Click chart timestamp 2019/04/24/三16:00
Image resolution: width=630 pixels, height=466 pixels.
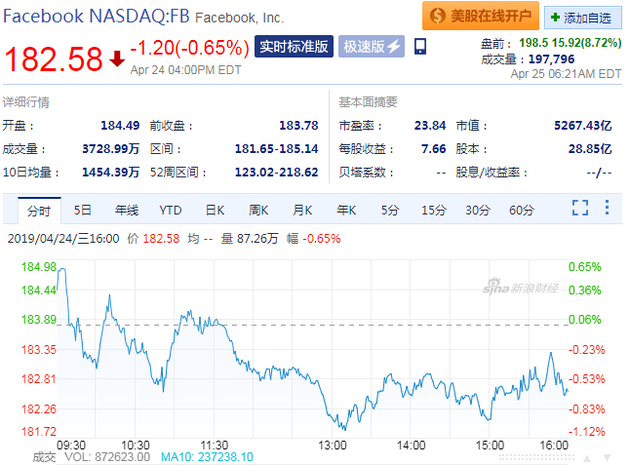point(63,239)
